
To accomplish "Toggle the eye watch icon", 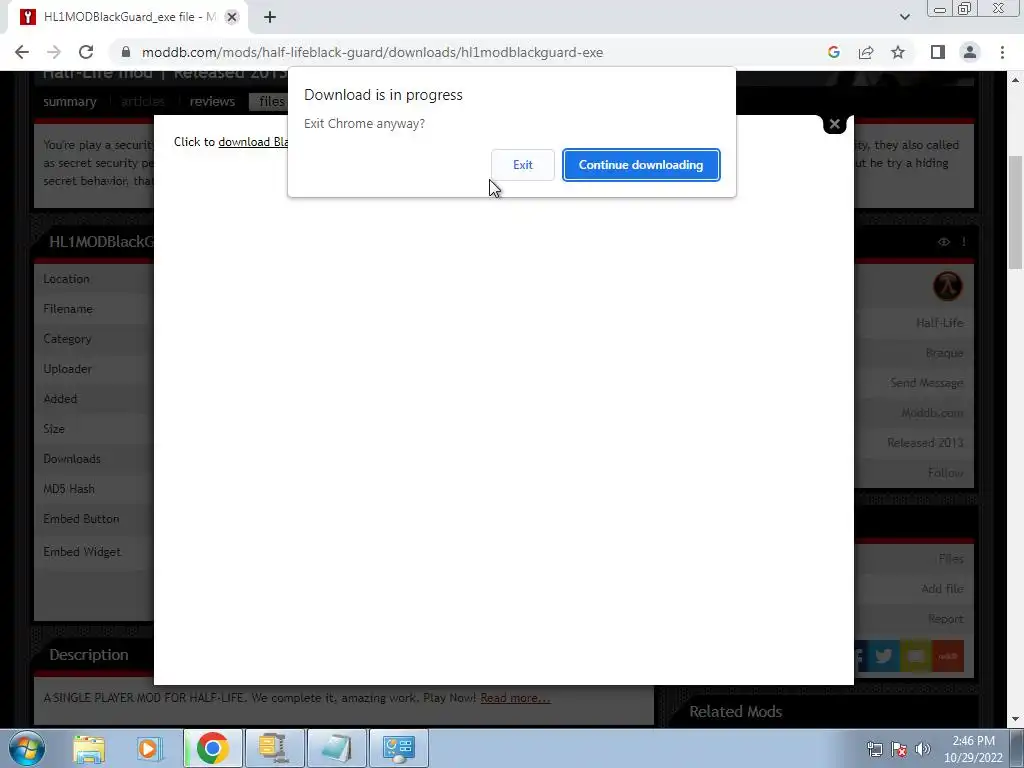I will (944, 242).
